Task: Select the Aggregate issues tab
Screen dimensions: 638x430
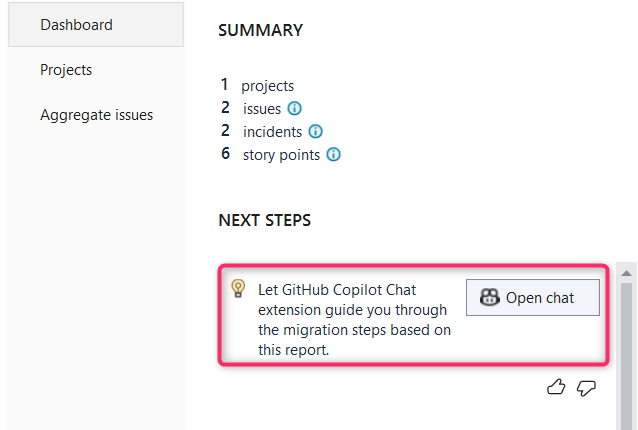Action: (x=96, y=115)
